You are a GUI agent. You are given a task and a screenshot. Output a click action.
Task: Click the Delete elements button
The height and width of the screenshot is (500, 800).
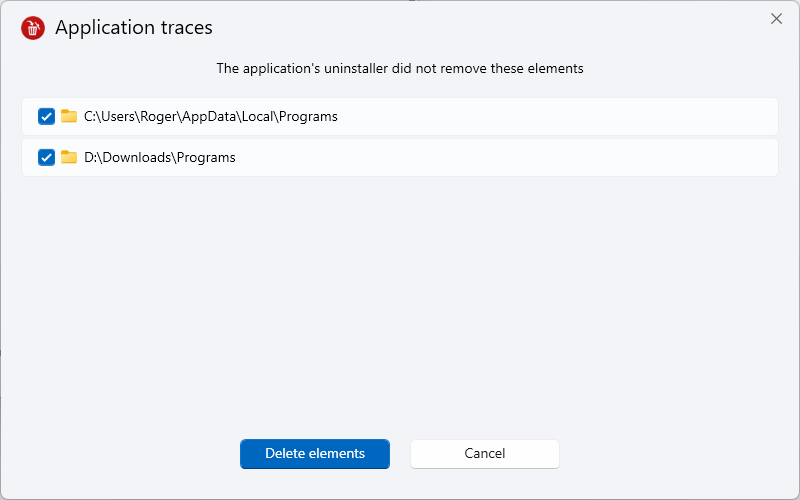[315, 454]
